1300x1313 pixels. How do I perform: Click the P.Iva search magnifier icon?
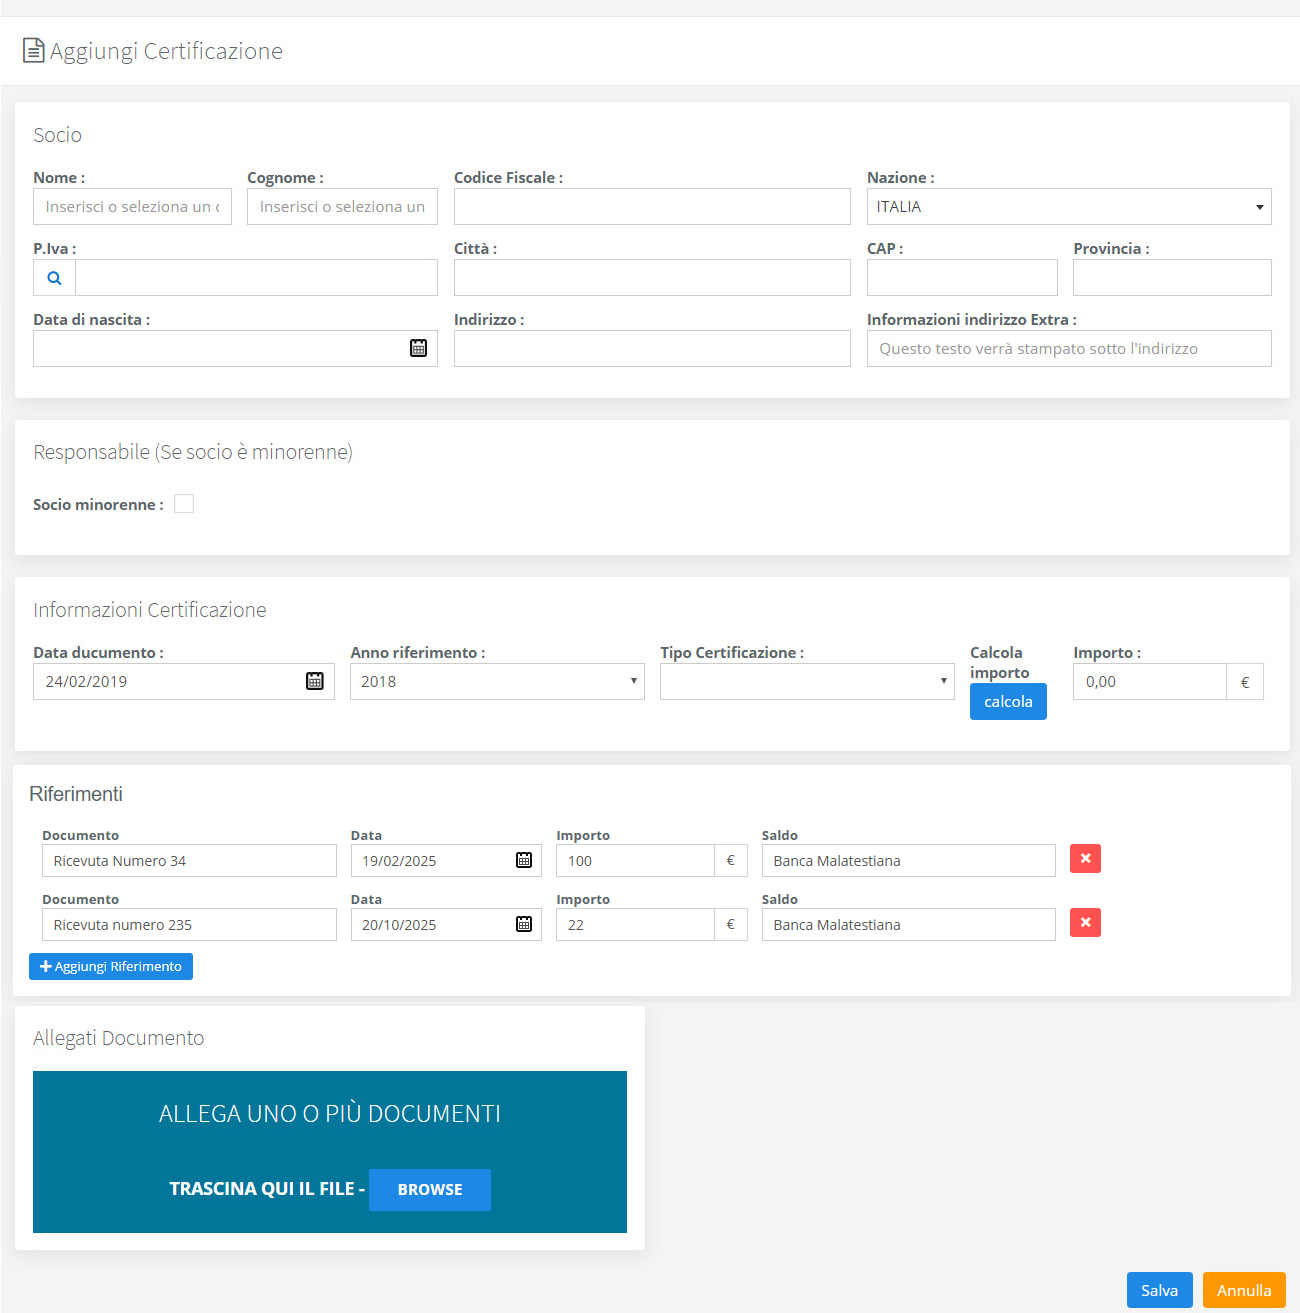click(x=55, y=278)
